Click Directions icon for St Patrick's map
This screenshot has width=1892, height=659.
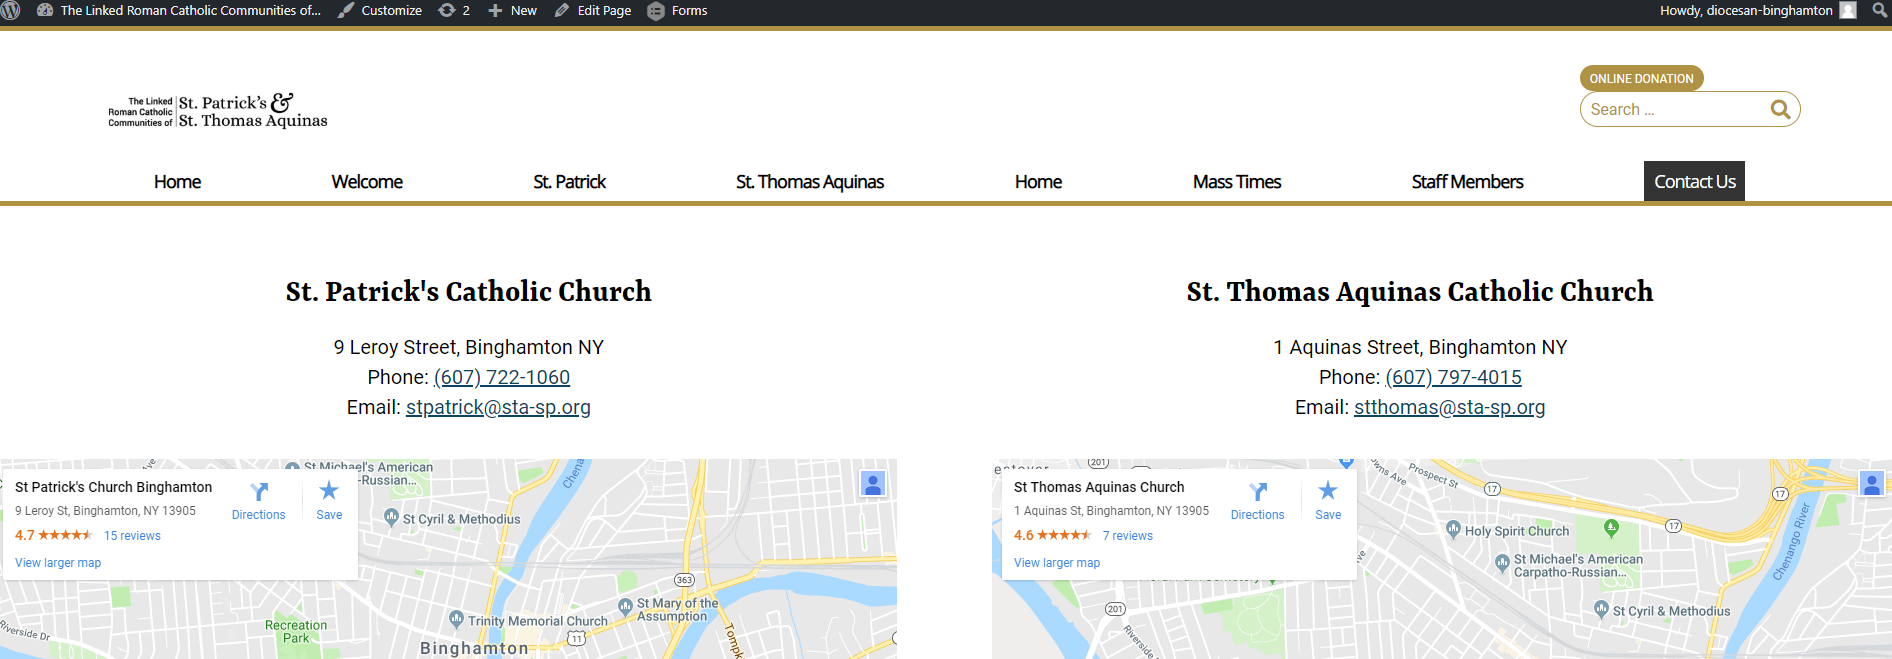tap(259, 492)
